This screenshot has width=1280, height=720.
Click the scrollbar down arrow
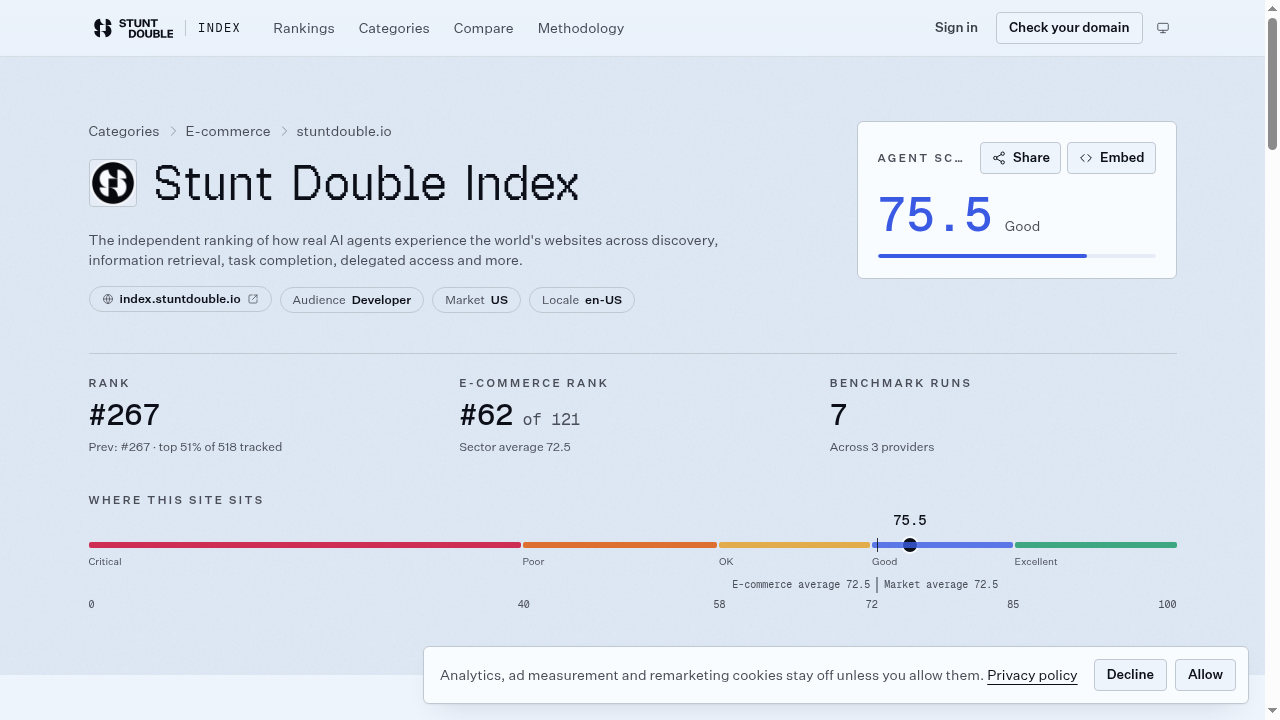tap(1272, 711)
